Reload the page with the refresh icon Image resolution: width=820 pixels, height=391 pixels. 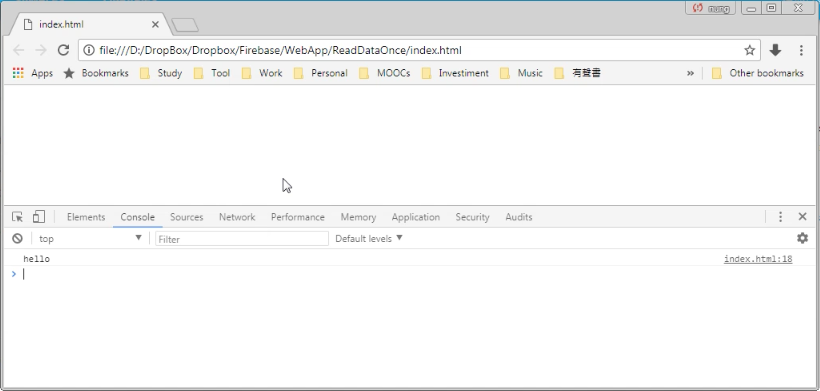point(63,50)
